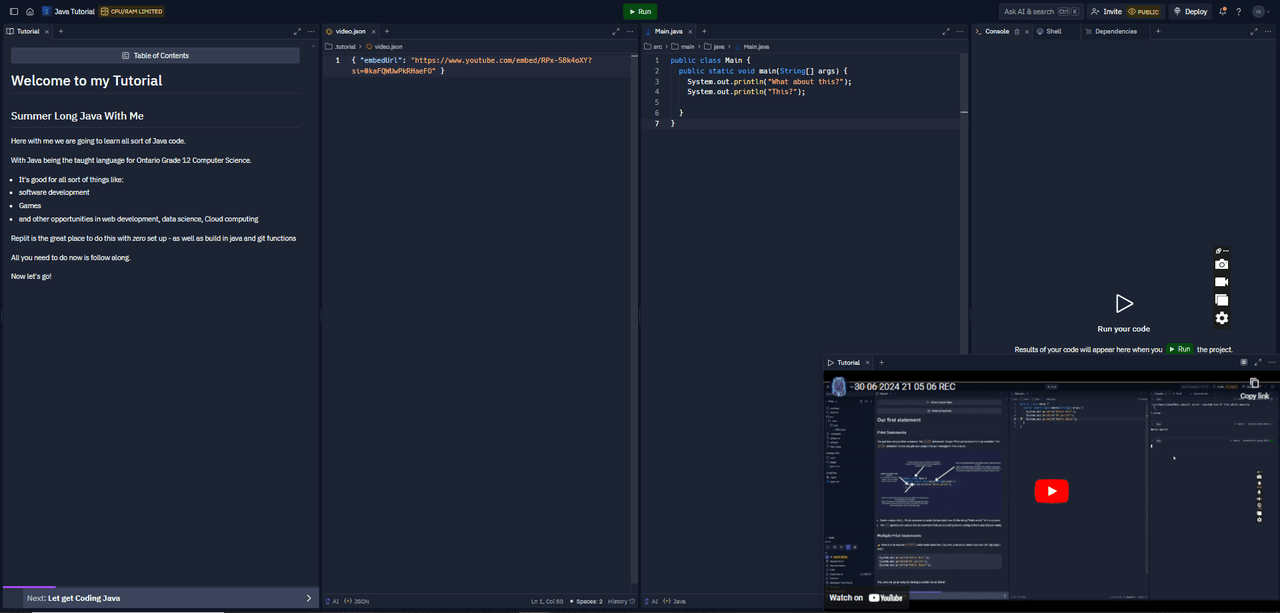Open the Deploy button
Screen dimensions: 1280x613
(1190, 12)
